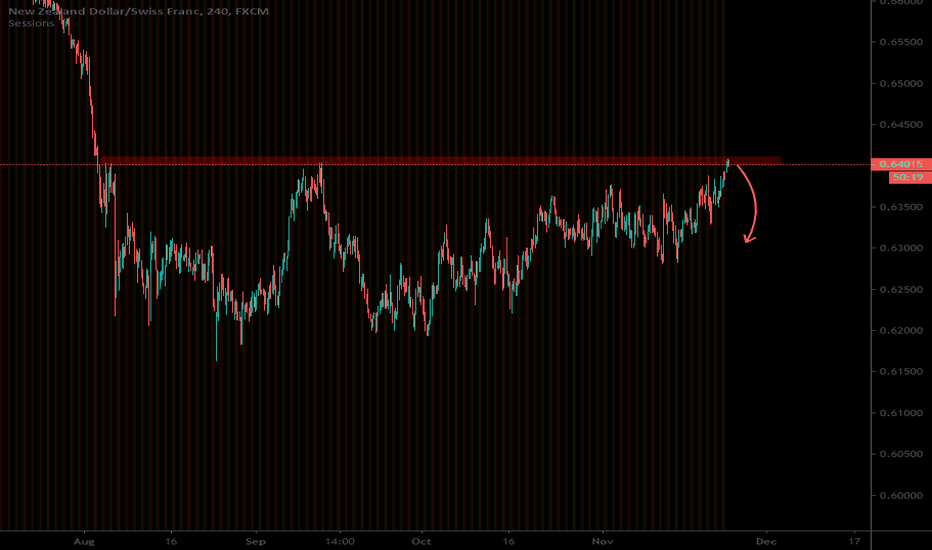This screenshot has width=932, height=550.
Task: Select the Sessions indicator label
Action: (x=31, y=23)
